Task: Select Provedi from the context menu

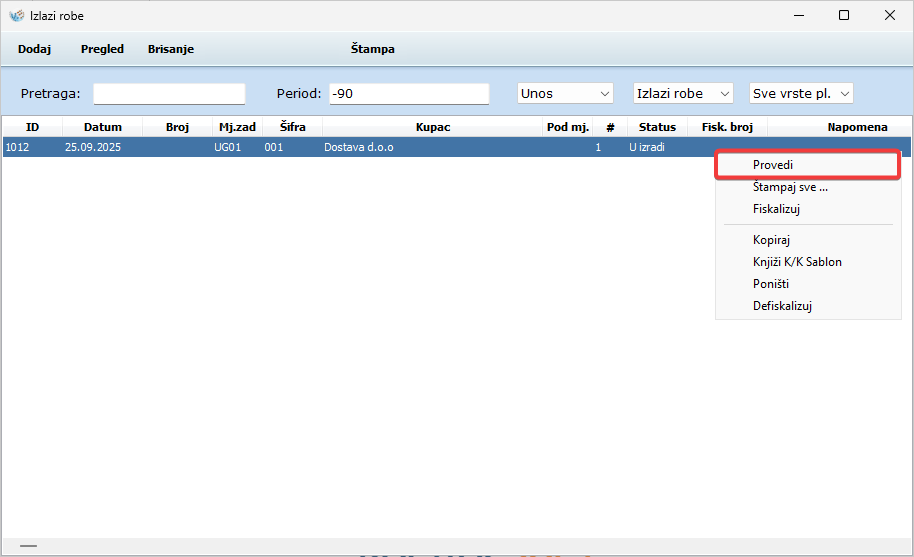Action: click(773, 165)
